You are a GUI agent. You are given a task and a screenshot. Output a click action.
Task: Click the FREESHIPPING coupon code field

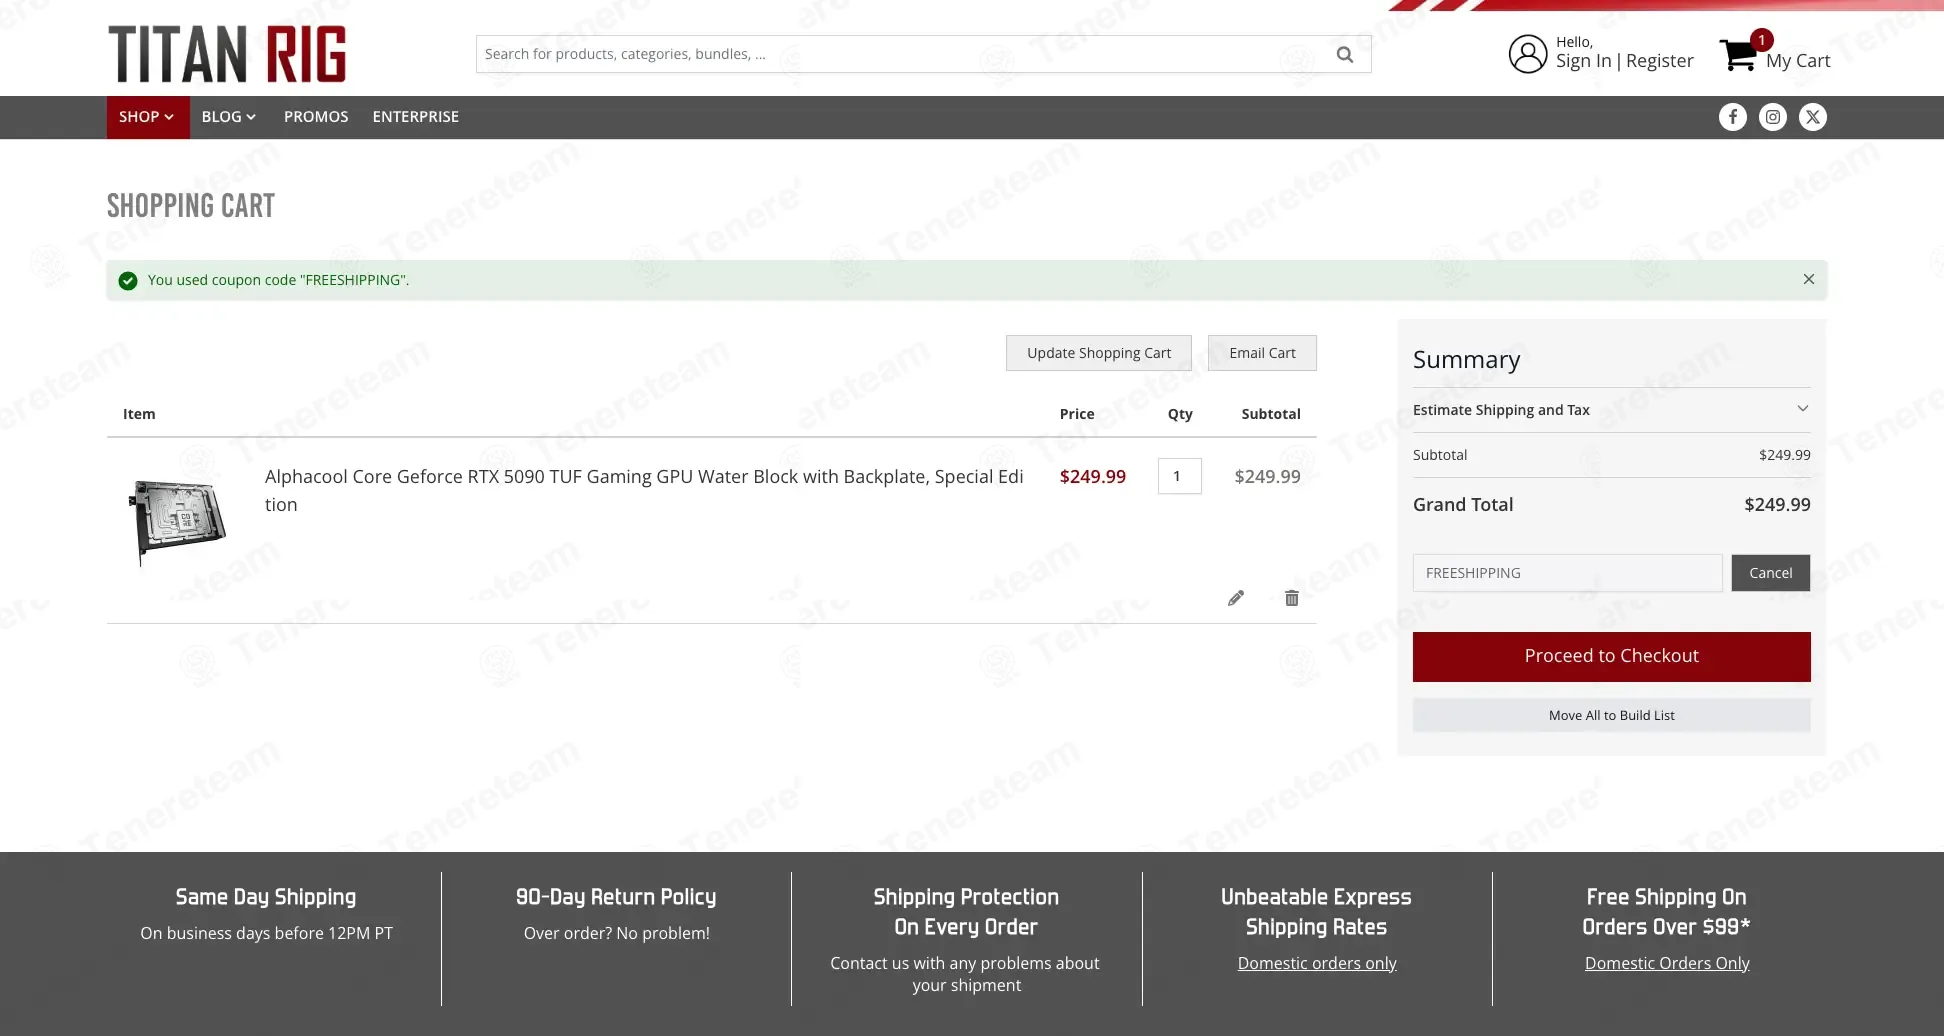coord(1568,573)
